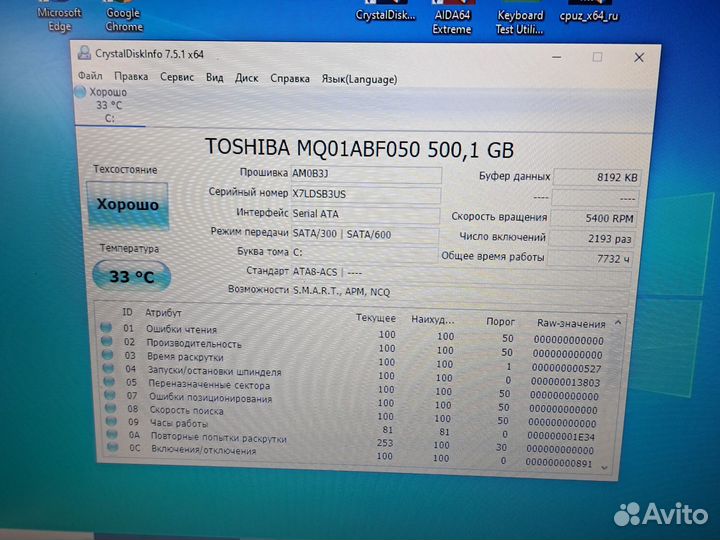Click raw value 000000013803
Viewport: 720px width, 540px height.
565,382
